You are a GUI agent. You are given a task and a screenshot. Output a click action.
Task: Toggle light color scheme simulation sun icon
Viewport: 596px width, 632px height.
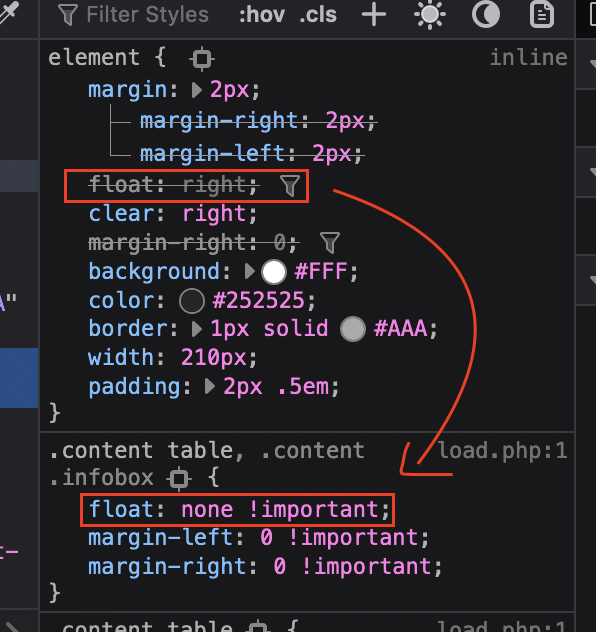(x=430, y=15)
